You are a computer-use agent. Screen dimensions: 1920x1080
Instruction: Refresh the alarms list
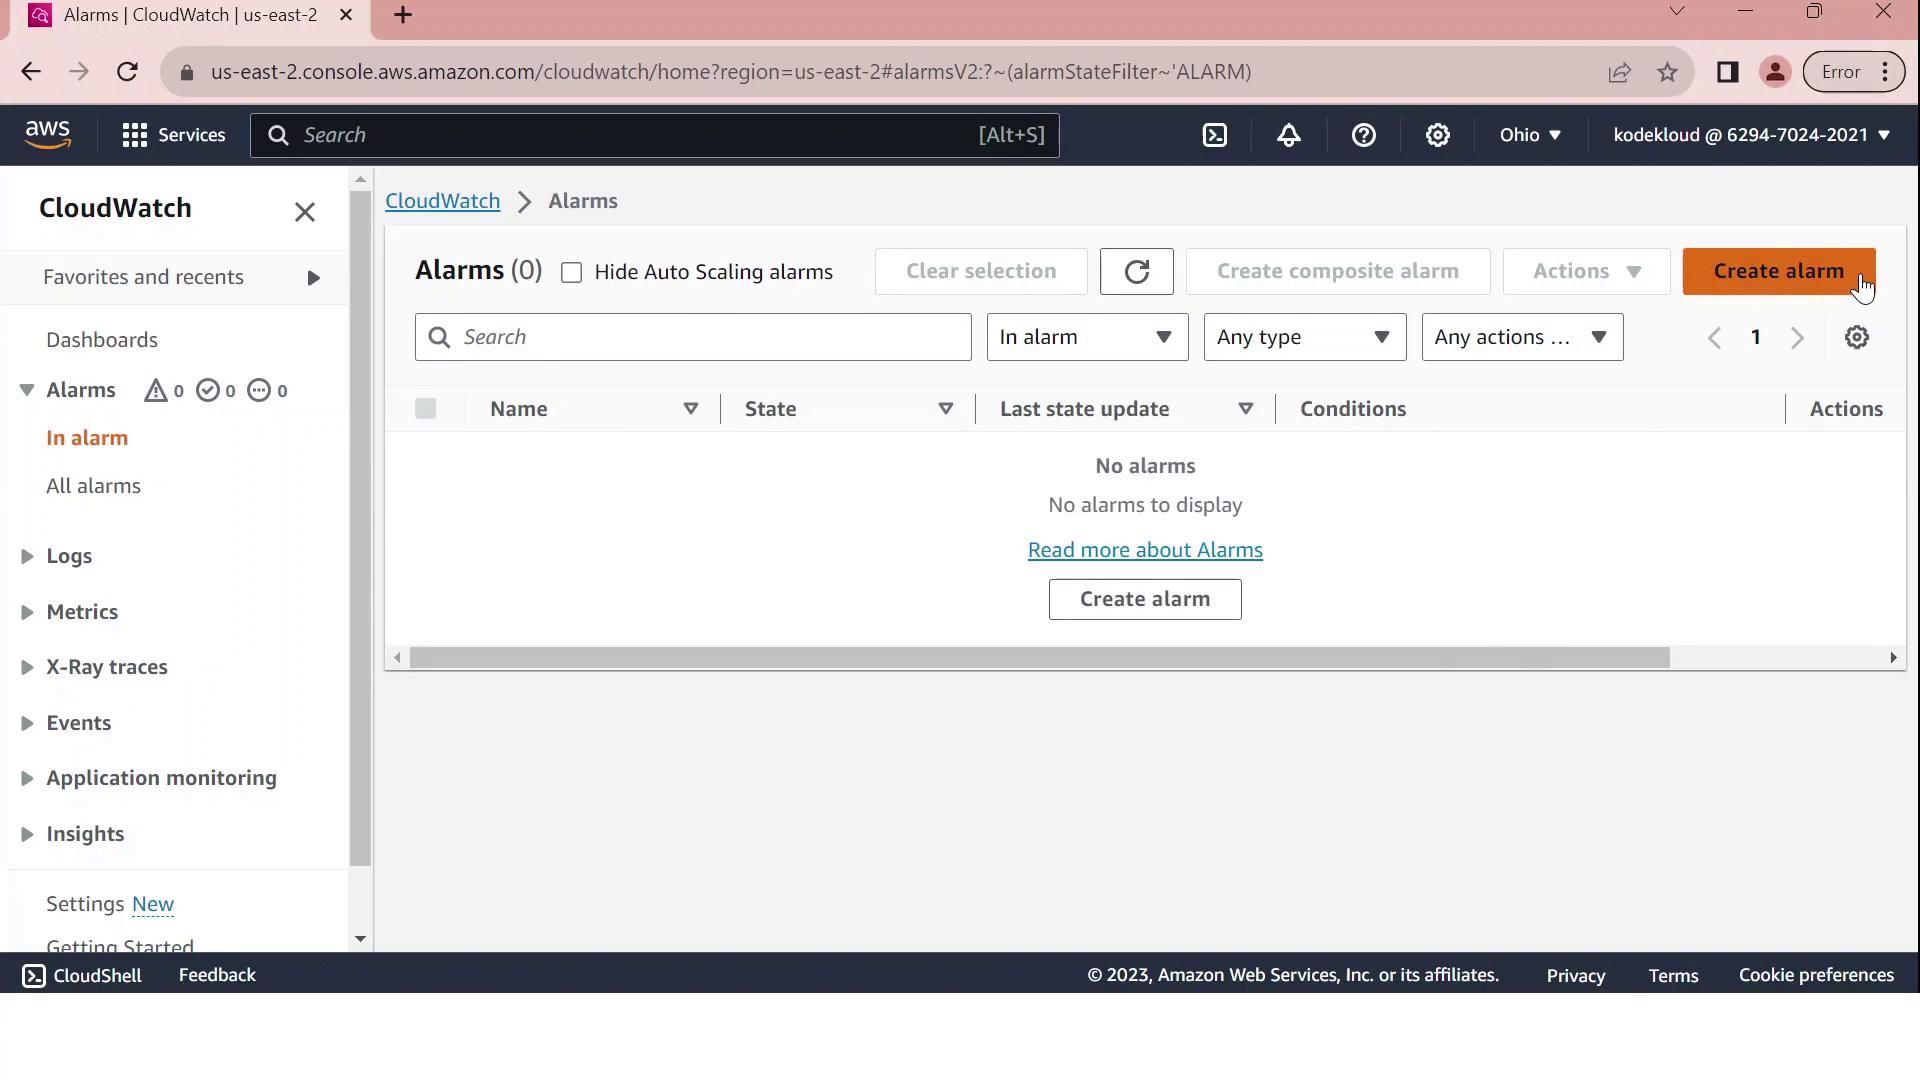[x=1136, y=272]
